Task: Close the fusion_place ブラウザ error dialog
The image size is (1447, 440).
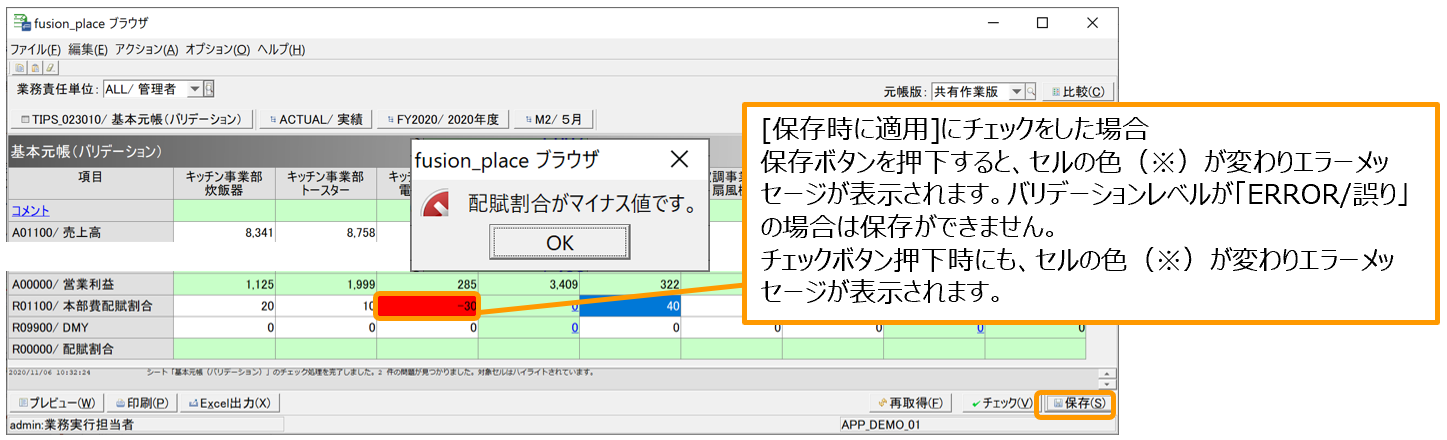Action: [x=679, y=159]
